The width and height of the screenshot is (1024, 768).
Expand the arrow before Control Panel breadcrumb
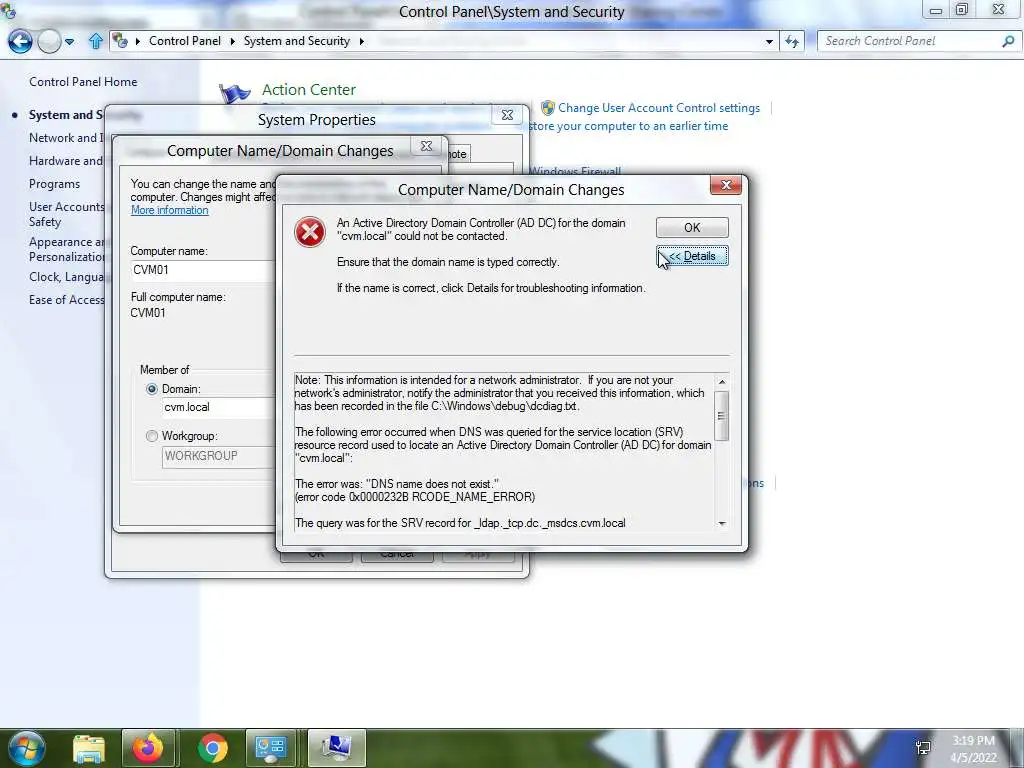(138, 41)
